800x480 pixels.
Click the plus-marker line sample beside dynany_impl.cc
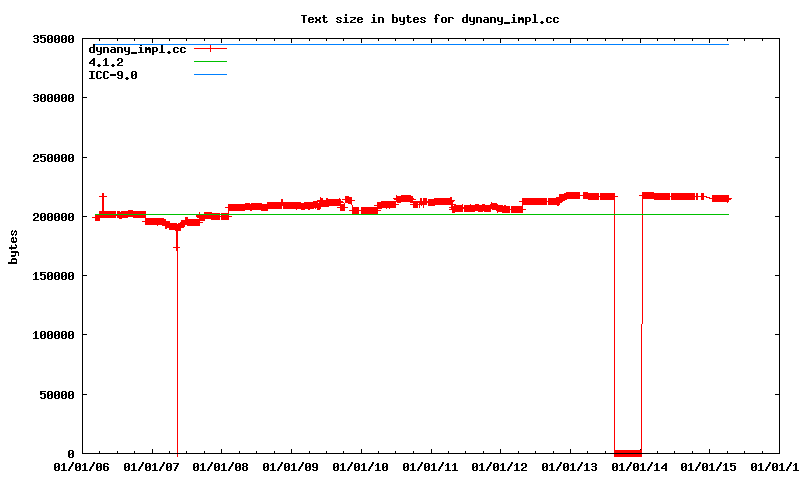pyautogui.click(x=211, y=49)
